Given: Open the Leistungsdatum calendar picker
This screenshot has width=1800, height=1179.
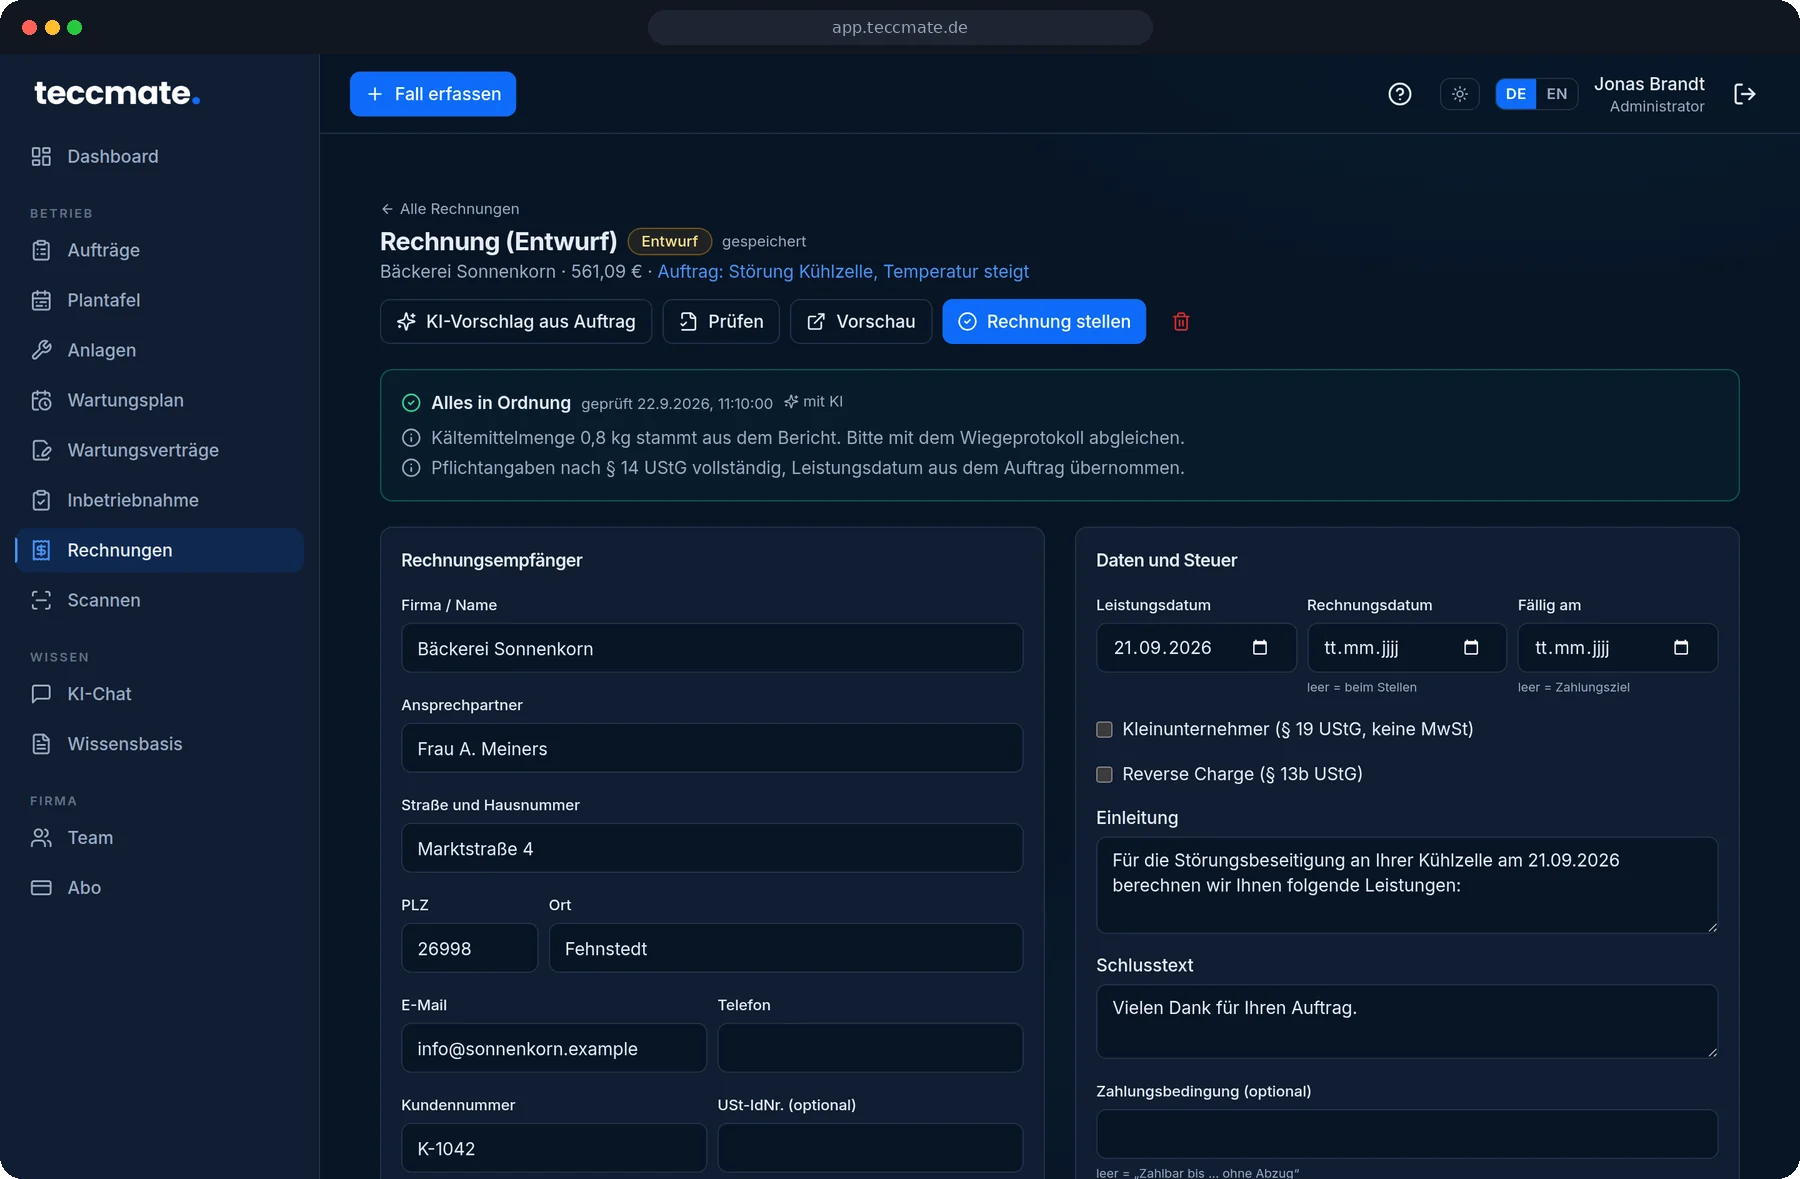Looking at the screenshot, I should click(1260, 648).
